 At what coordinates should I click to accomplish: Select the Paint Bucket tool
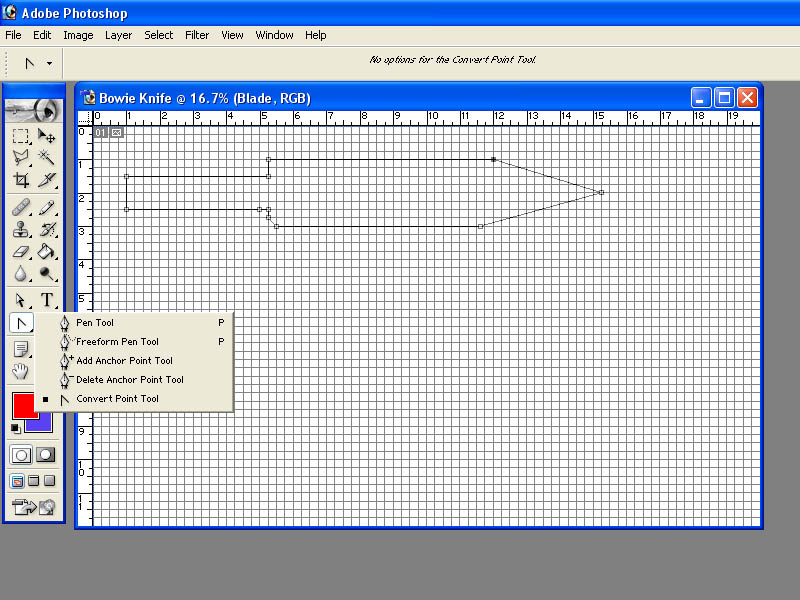click(46, 252)
